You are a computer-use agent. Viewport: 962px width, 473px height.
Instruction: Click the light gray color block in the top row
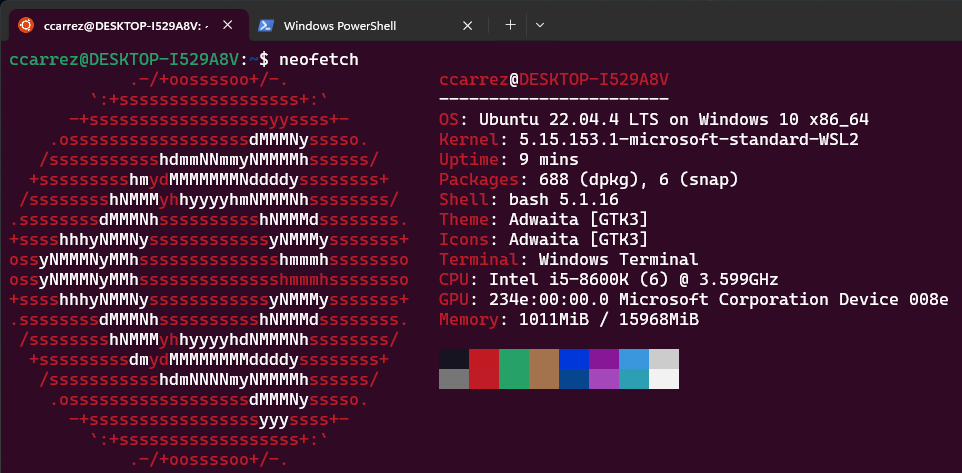pos(664,359)
